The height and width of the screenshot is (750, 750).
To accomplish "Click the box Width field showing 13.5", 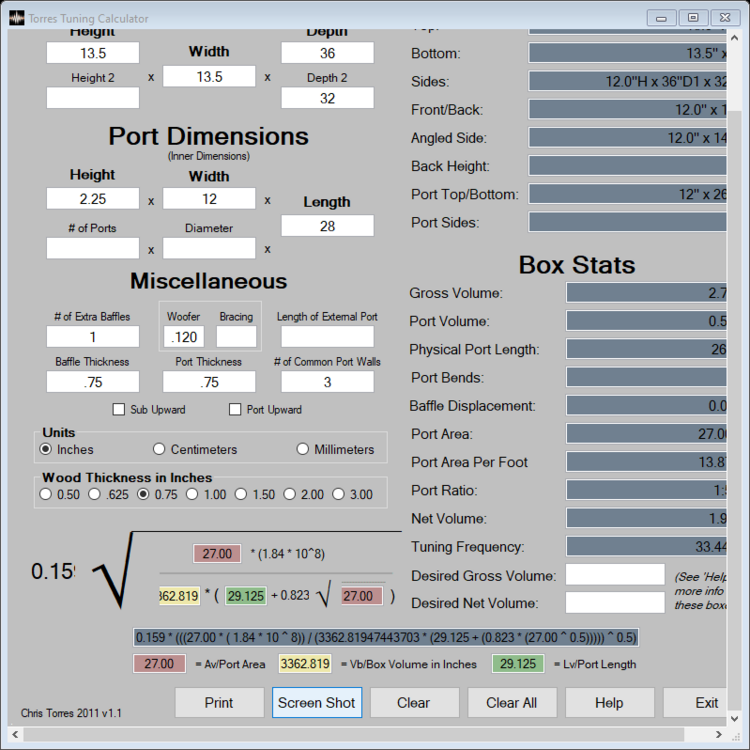I will [x=209, y=77].
